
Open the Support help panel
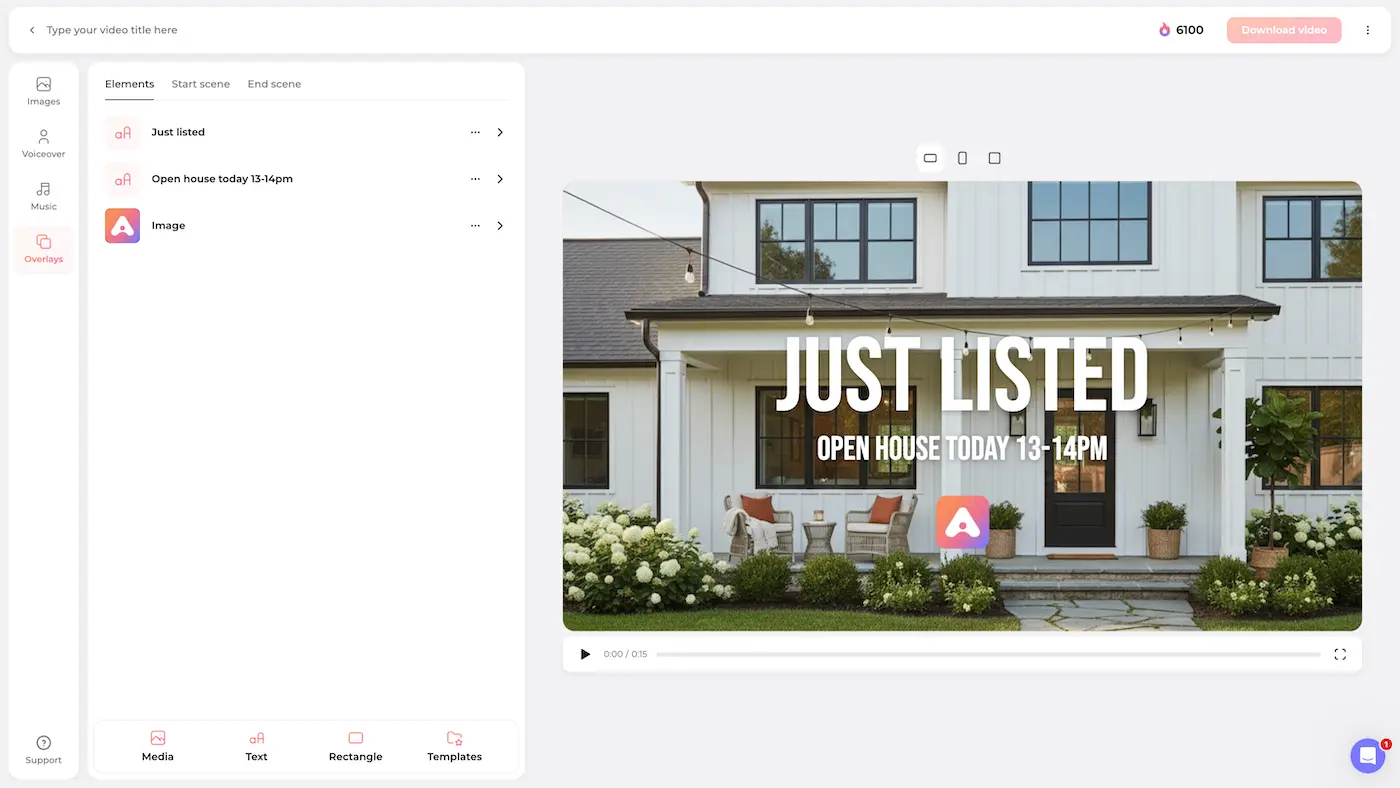coord(43,749)
